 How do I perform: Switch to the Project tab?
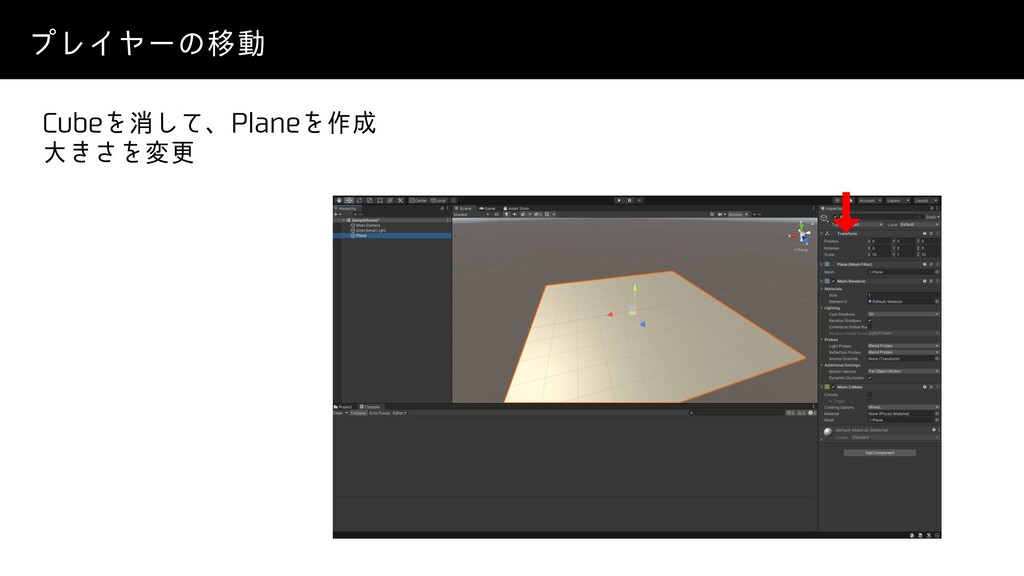(x=344, y=407)
